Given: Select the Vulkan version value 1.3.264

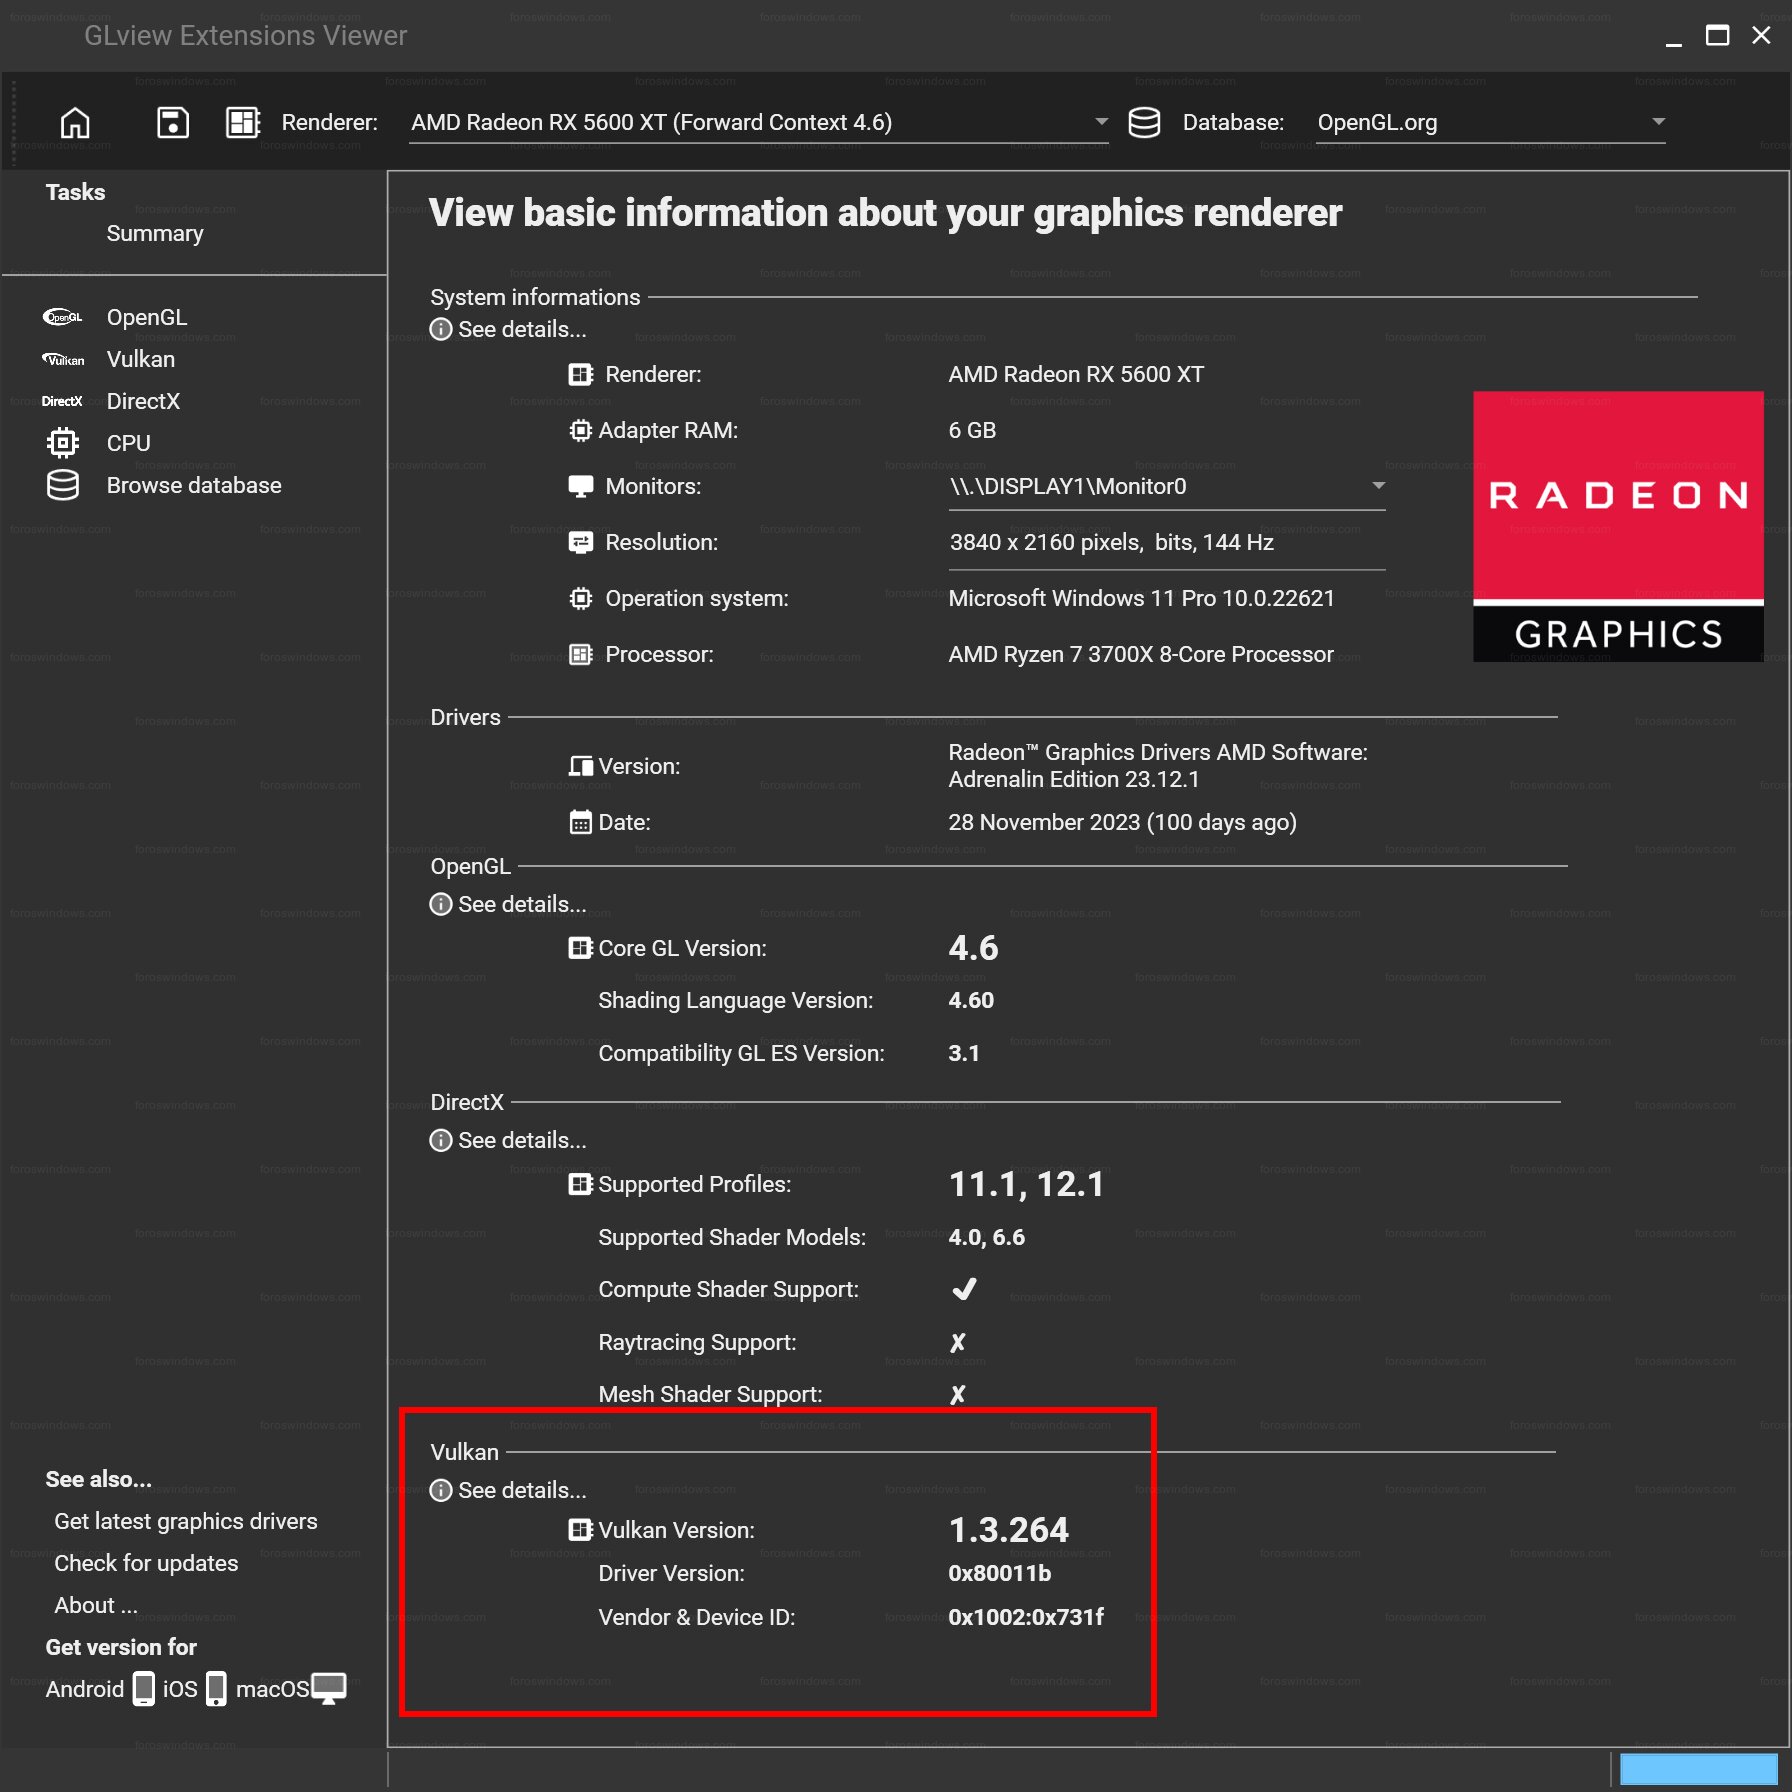Looking at the screenshot, I should tap(1008, 1531).
